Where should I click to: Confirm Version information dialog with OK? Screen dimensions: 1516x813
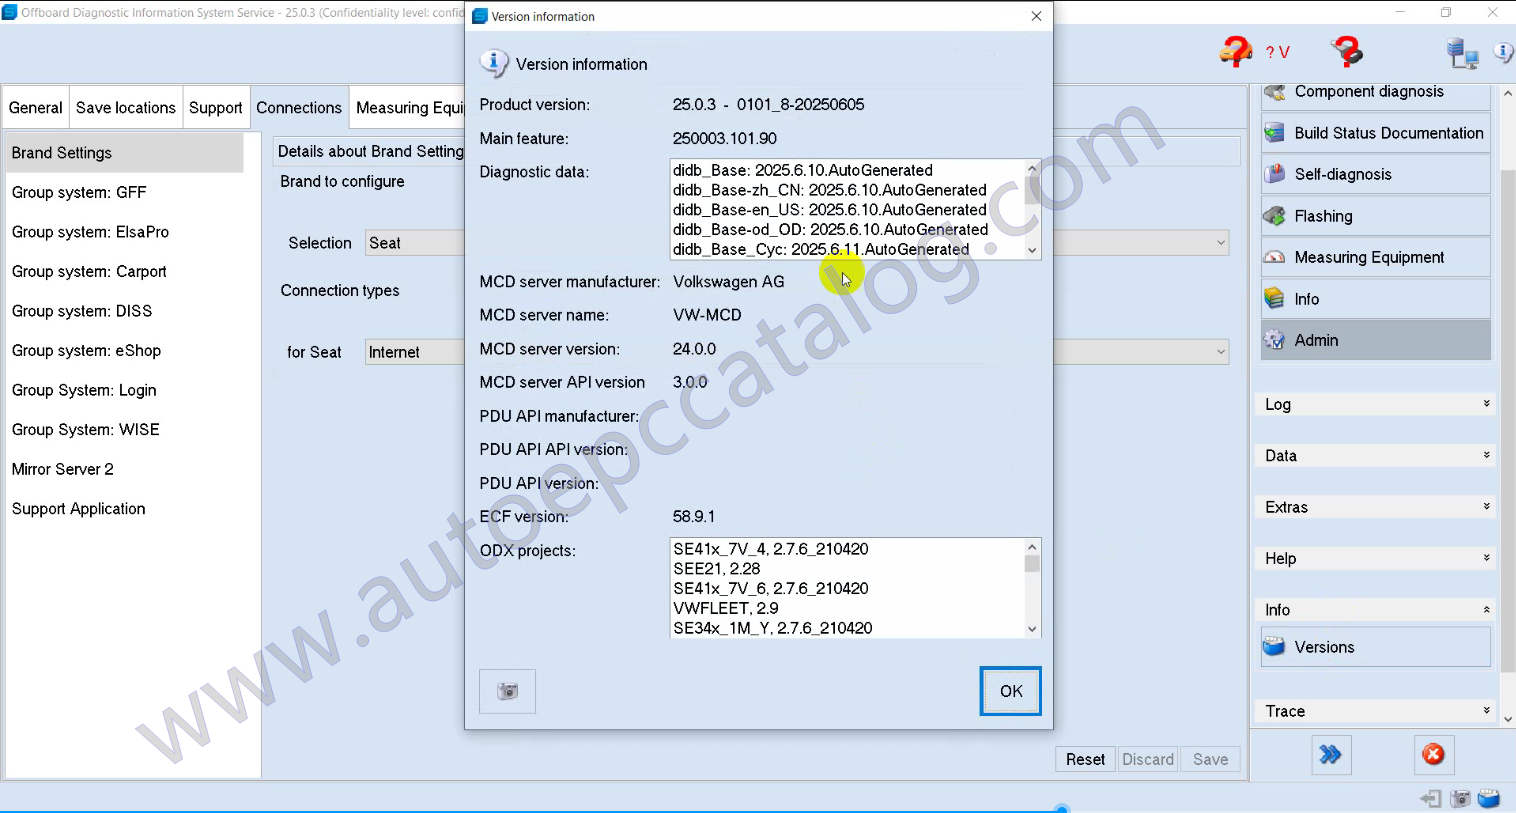(1010, 691)
